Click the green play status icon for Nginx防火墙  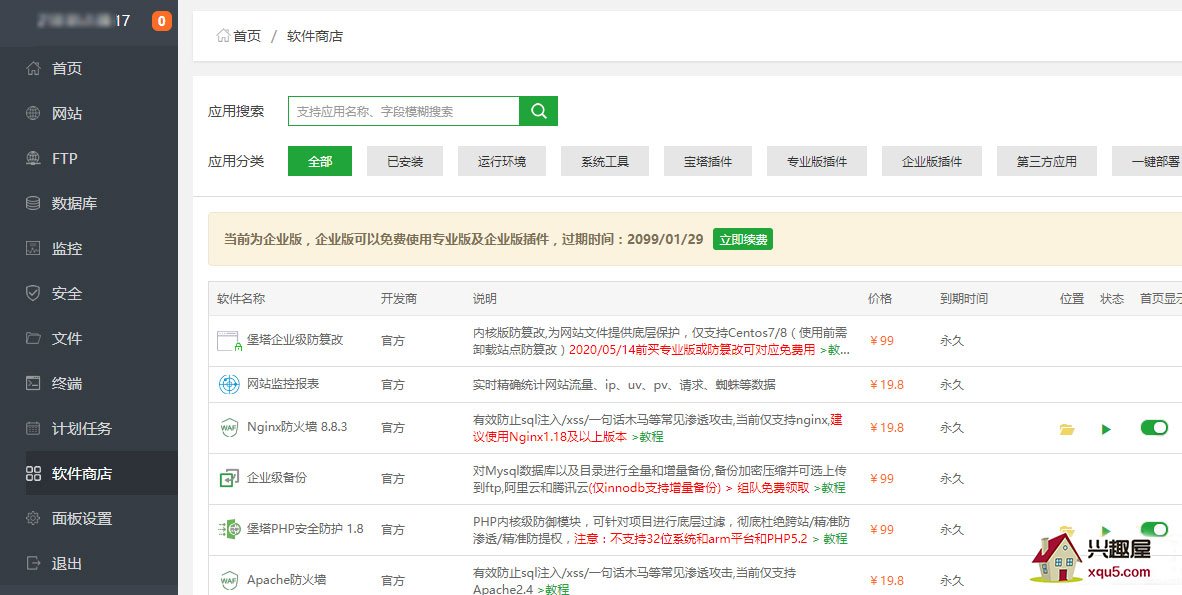[1106, 429]
